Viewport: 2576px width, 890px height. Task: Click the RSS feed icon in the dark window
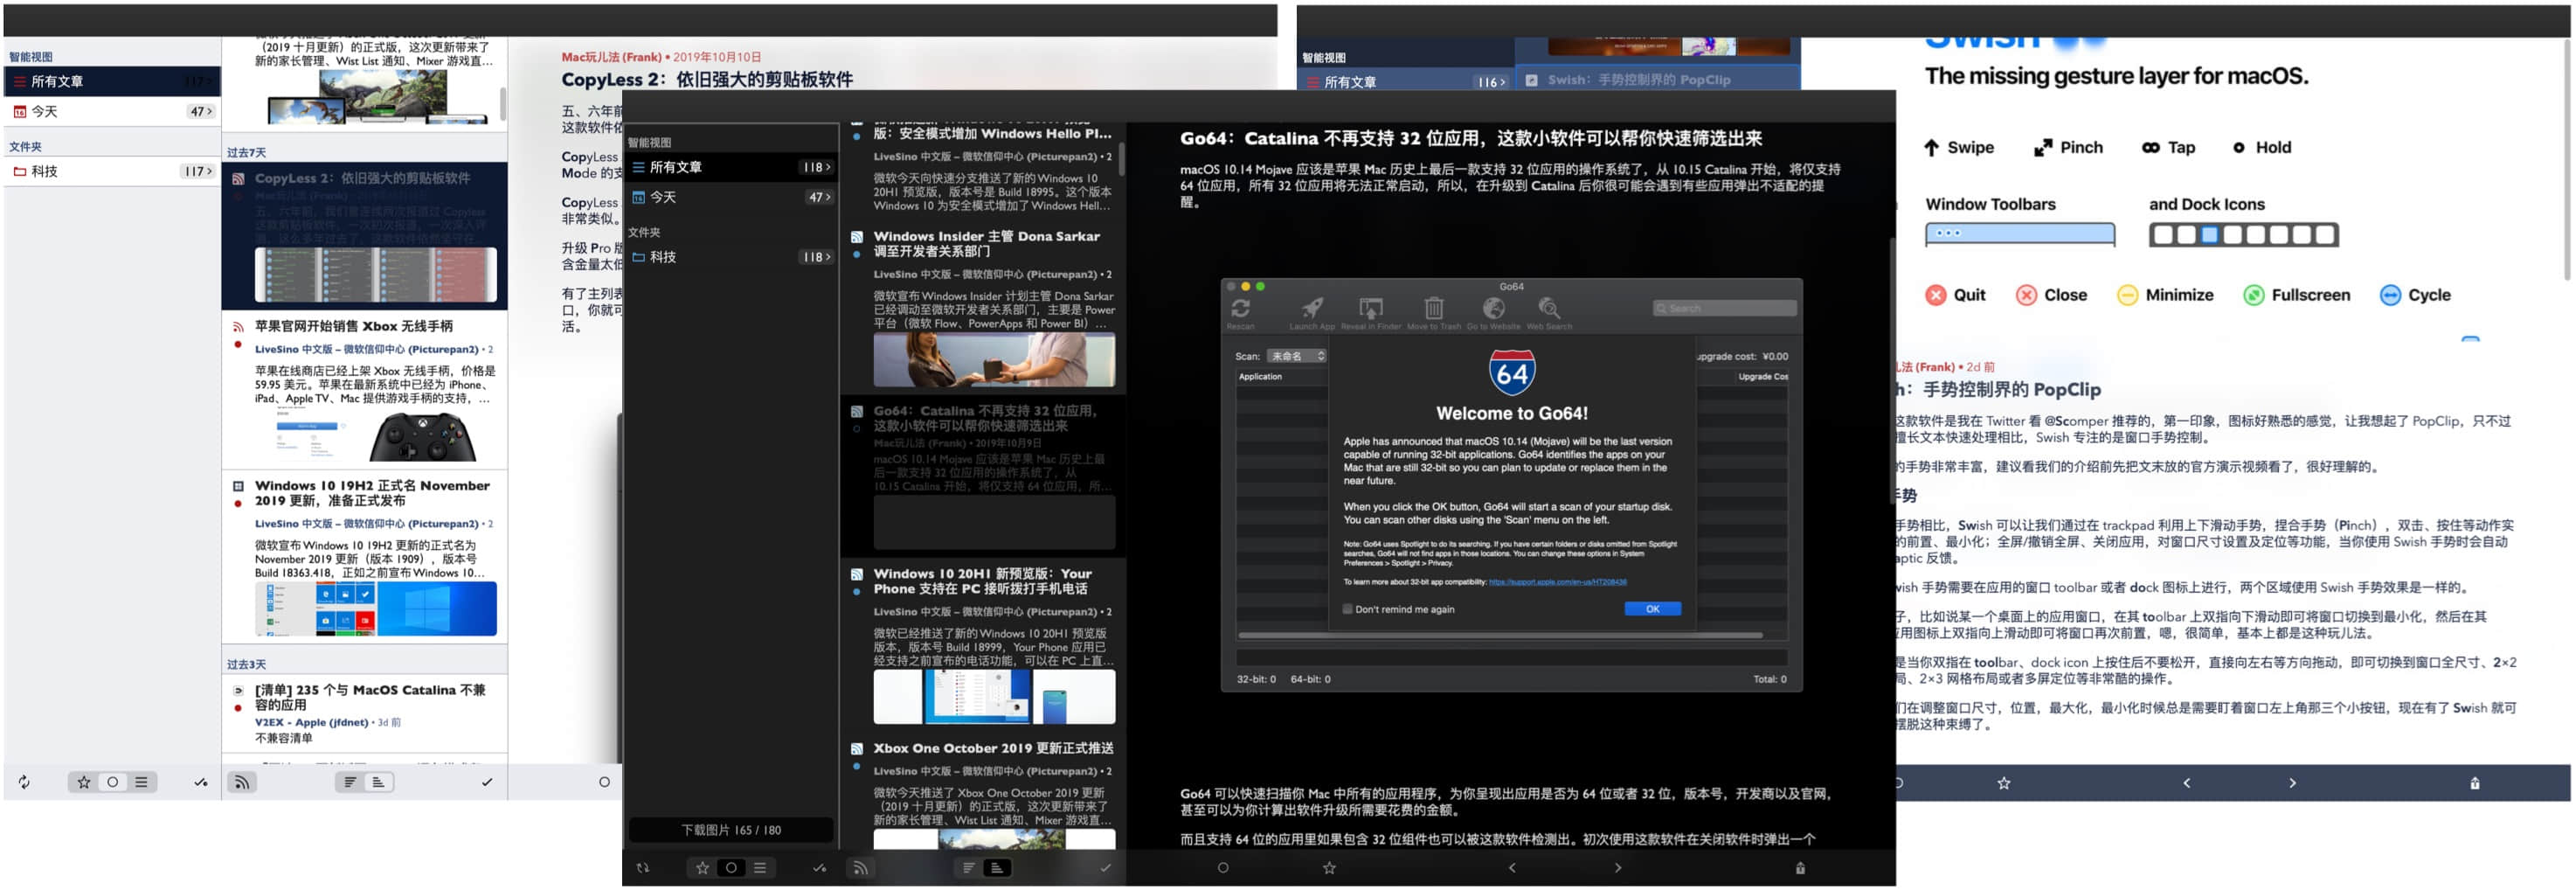pos(860,868)
